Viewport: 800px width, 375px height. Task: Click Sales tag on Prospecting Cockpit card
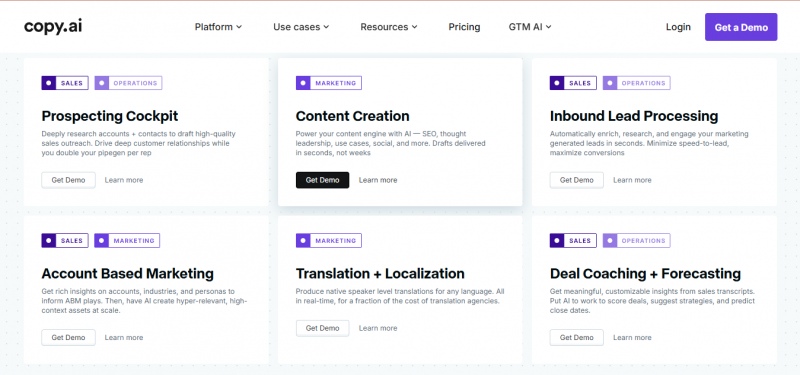pyautogui.click(x=65, y=83)
